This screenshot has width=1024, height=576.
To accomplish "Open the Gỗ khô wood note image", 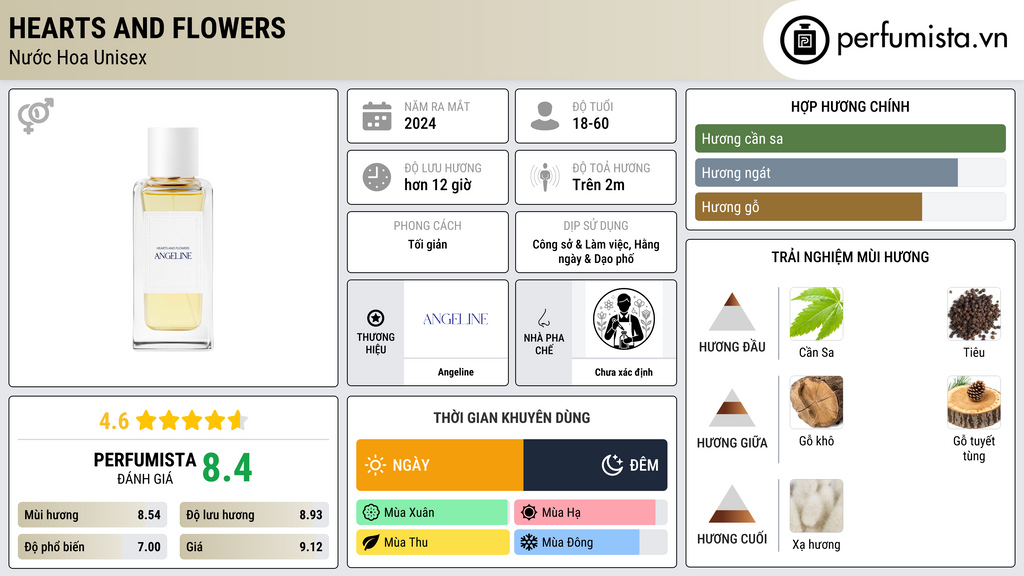I will point(816,402).
